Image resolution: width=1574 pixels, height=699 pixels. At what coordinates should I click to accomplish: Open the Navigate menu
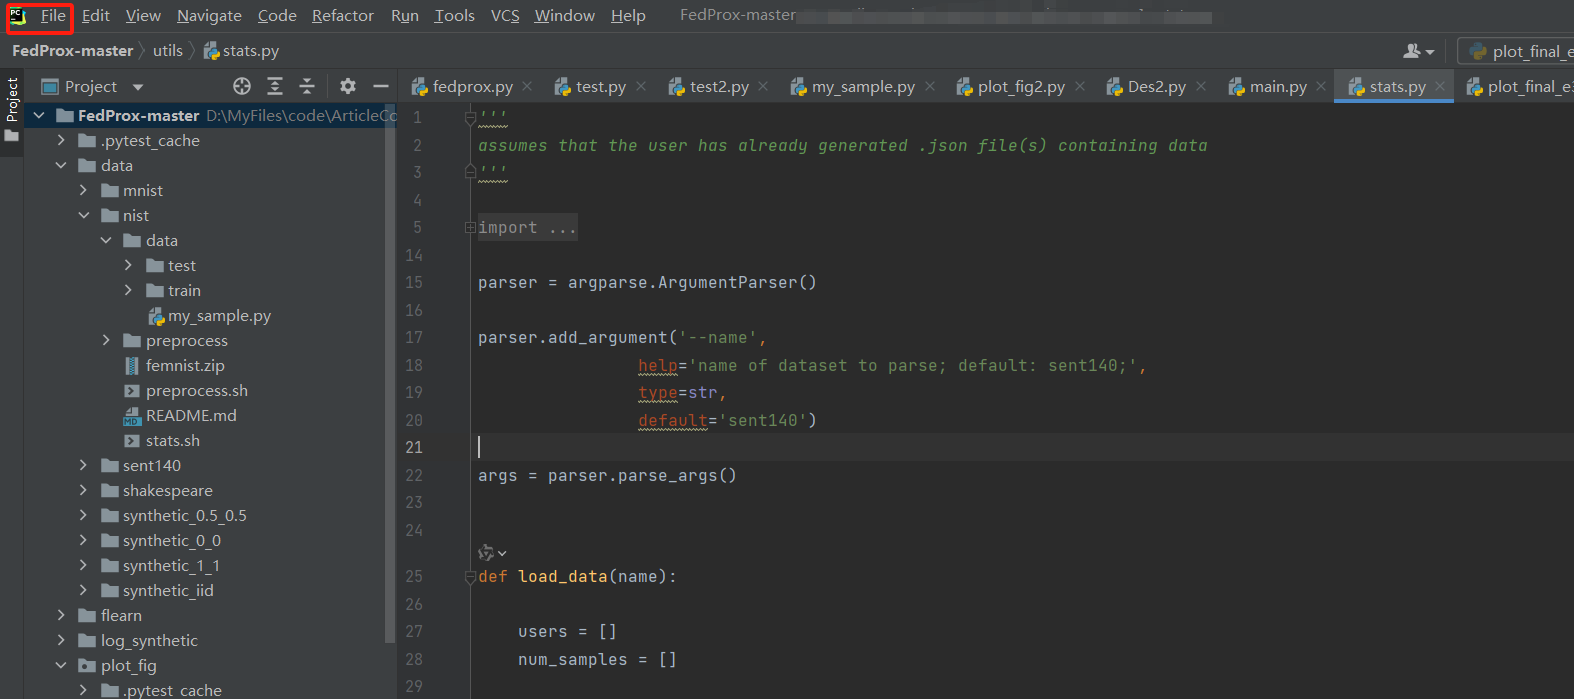[209, 16]
